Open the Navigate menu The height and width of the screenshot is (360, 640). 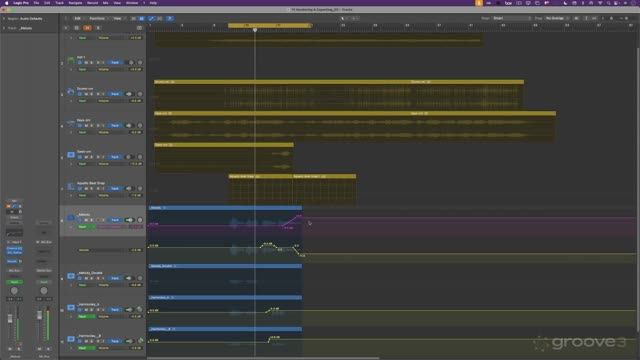coord(75,3)
